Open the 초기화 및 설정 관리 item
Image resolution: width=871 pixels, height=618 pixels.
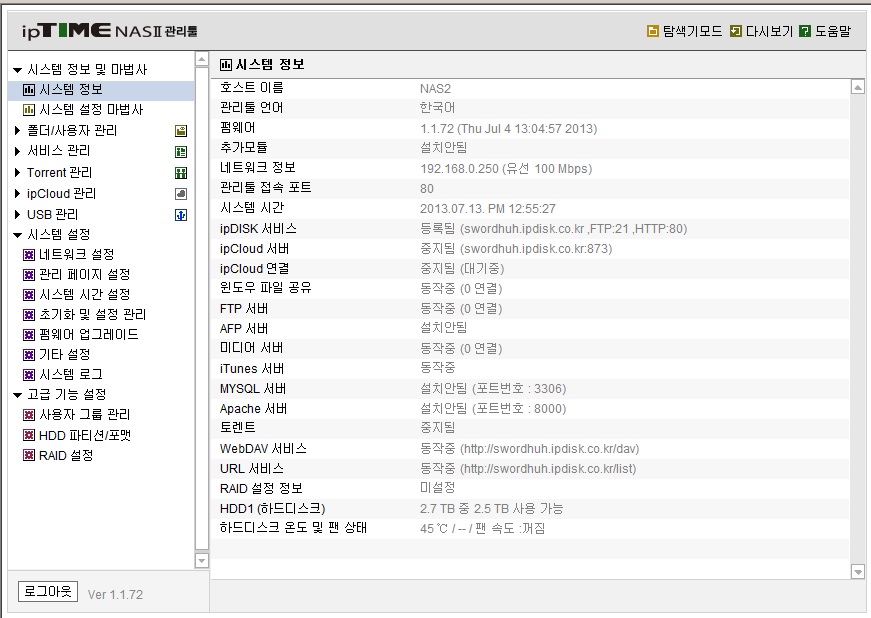92,314
